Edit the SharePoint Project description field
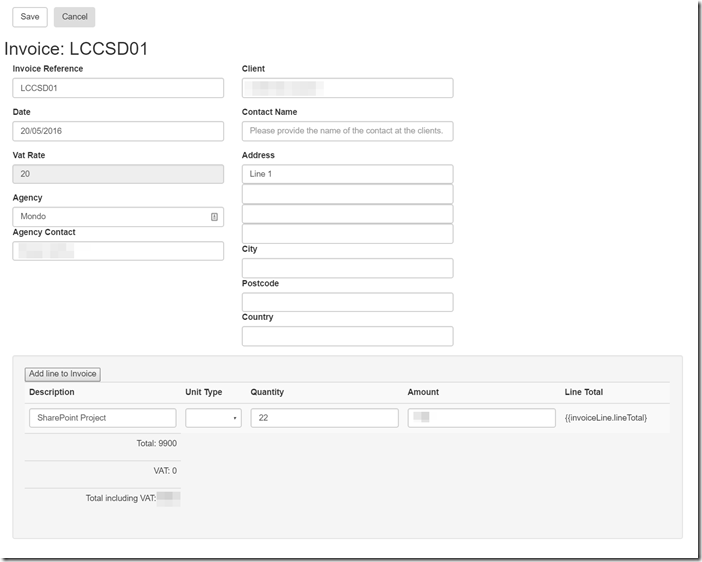 click(102, 418)
